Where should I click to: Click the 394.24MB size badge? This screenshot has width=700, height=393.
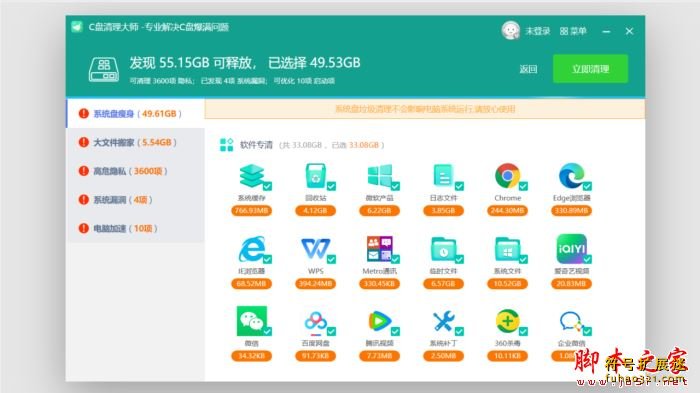pyautogui.click(x=316, y=283)
